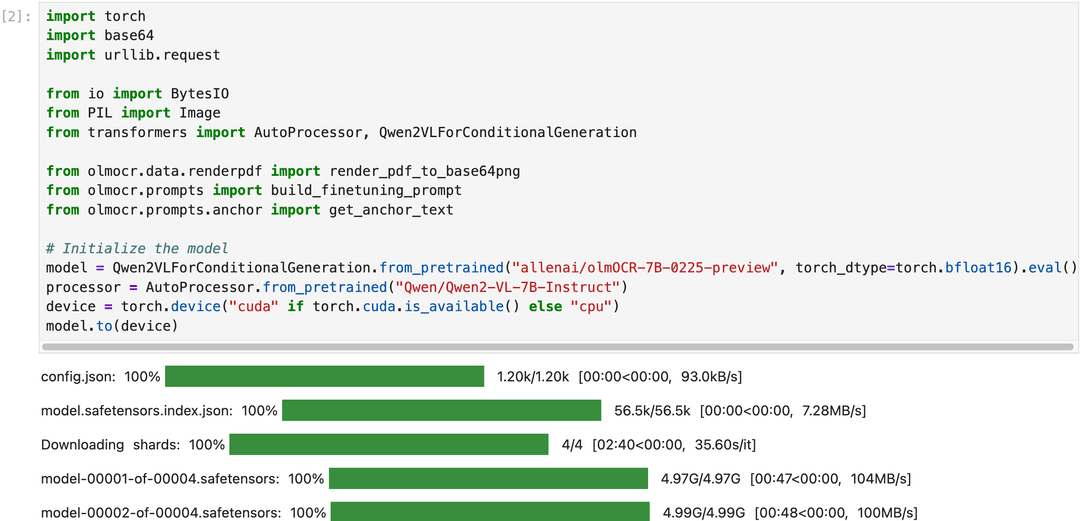Click the horizontal scrollbar under the code cell
Viewport: 1080px width, 521px height.
click(558, 347)
